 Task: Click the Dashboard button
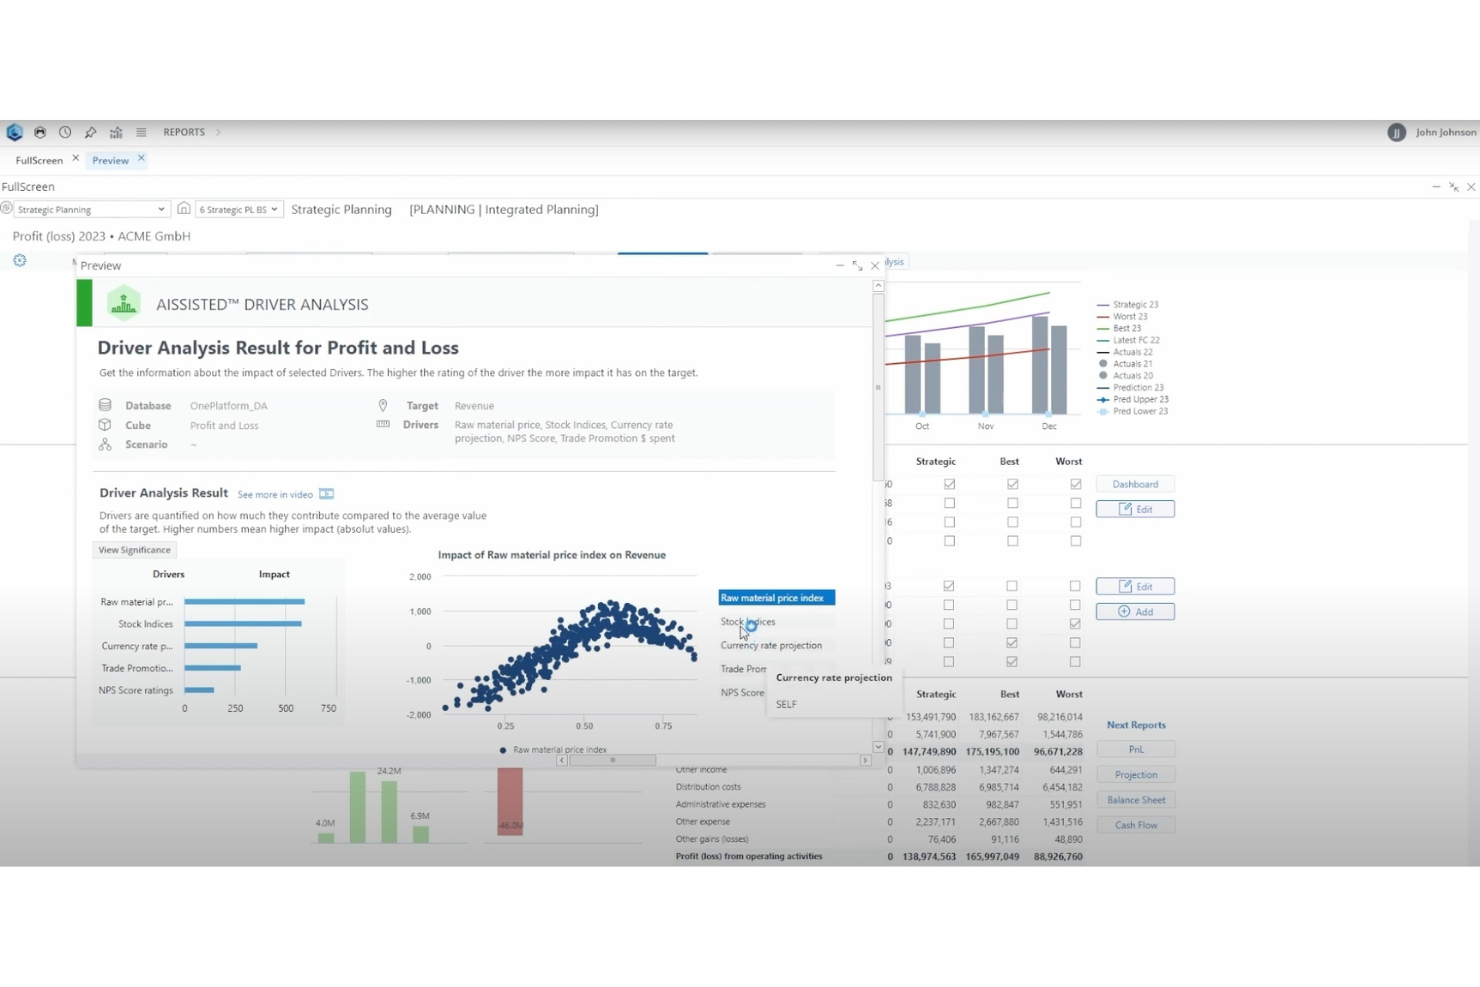1135,484
